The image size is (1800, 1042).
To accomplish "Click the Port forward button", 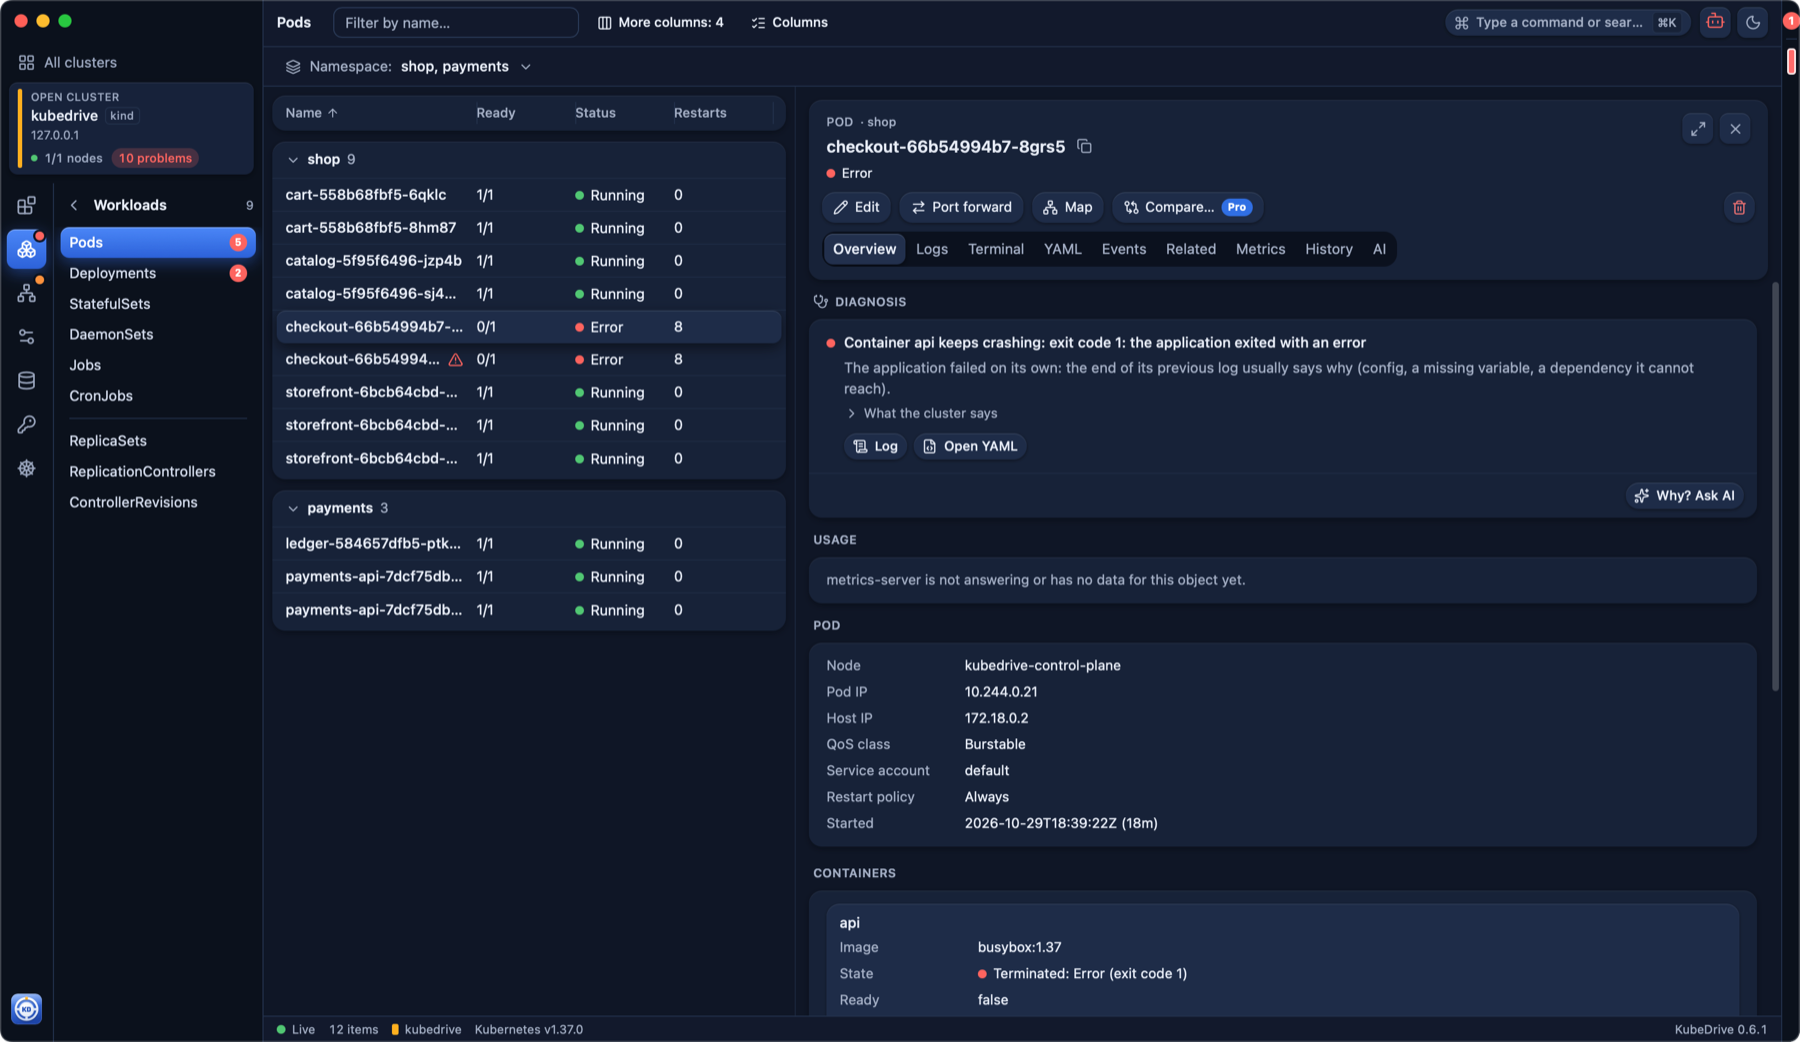I will tap(961, 207).
